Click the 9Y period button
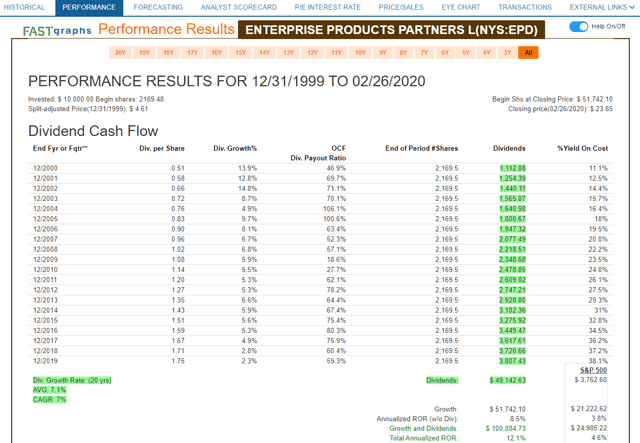The image size is (640, 443). [382, 53]
